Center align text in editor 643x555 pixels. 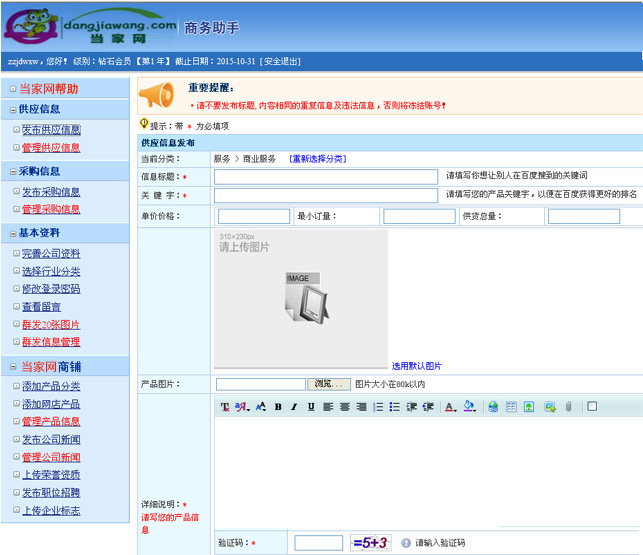[x=345, y=407]
